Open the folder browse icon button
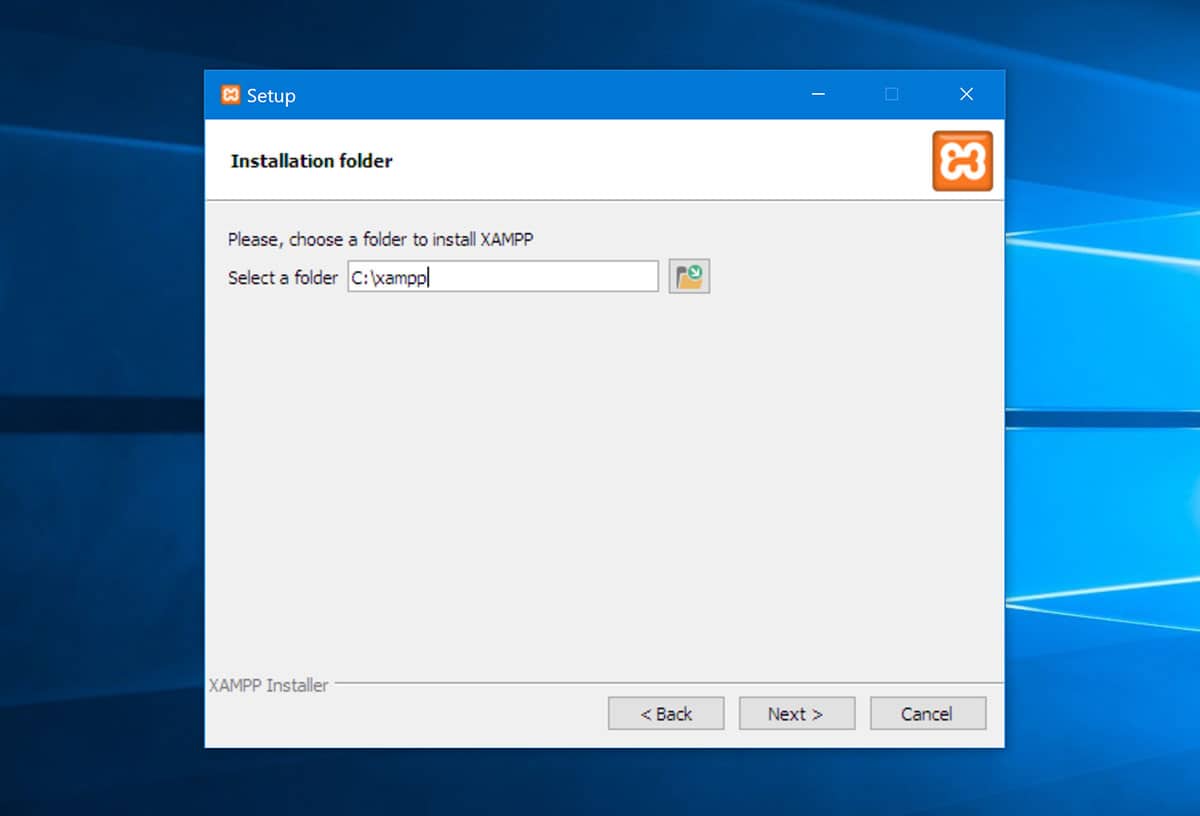The height and width of the screenshot is (816, 1200). (689, 277)
